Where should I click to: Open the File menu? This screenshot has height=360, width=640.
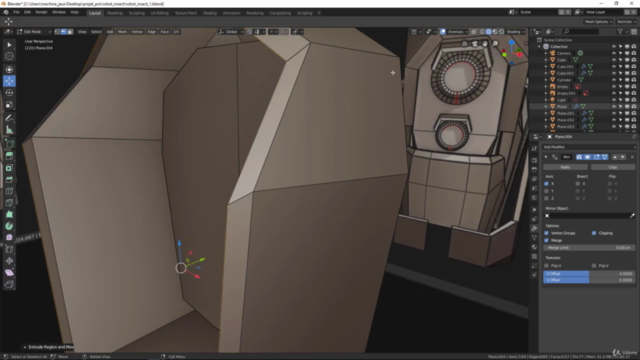click(16, 13)
